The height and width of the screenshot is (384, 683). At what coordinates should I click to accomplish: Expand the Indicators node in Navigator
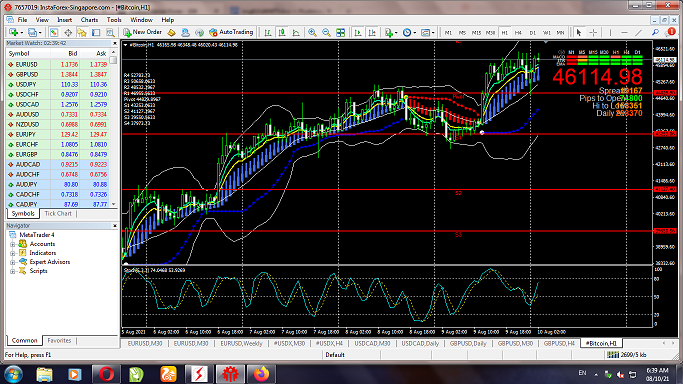coord(13,253)
